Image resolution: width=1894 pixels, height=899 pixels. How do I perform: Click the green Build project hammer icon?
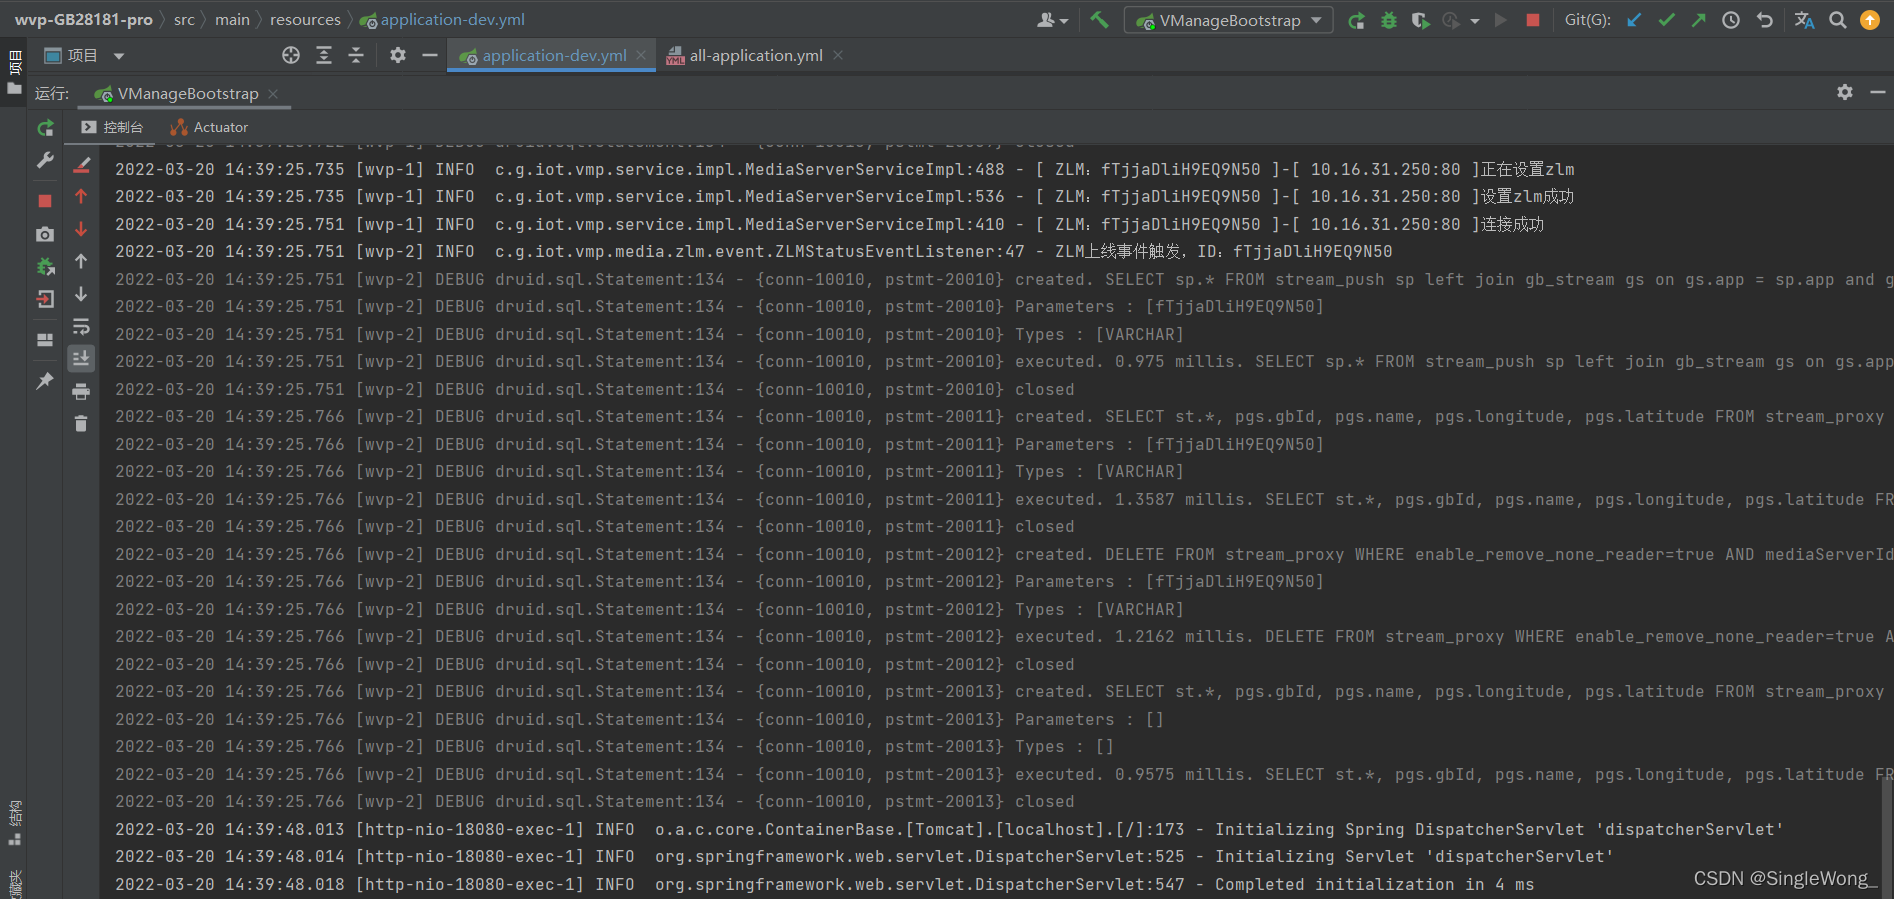point(1099,20)
